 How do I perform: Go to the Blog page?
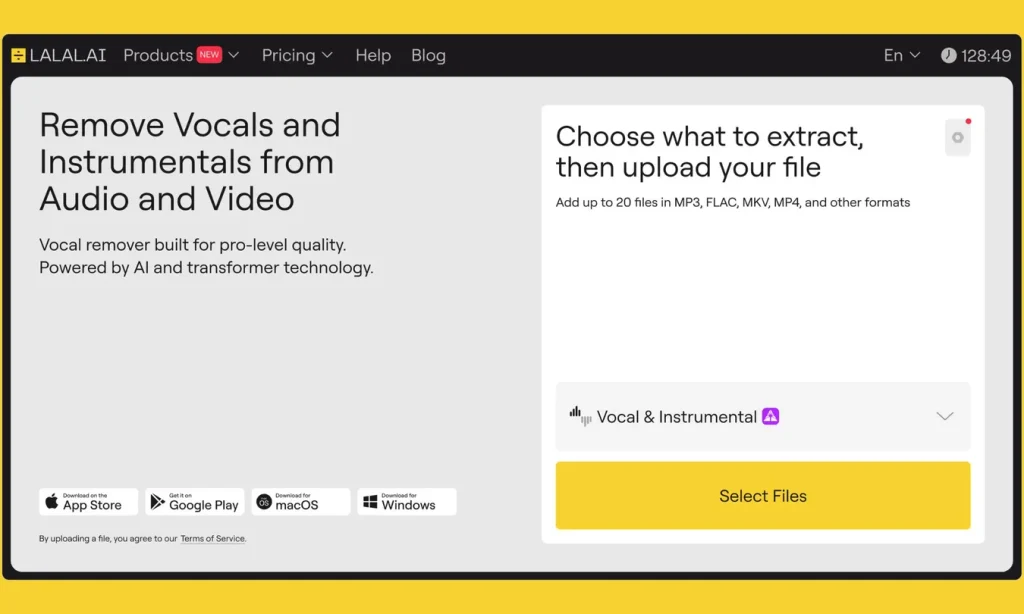pyautogui.click(x=428, y=56)
